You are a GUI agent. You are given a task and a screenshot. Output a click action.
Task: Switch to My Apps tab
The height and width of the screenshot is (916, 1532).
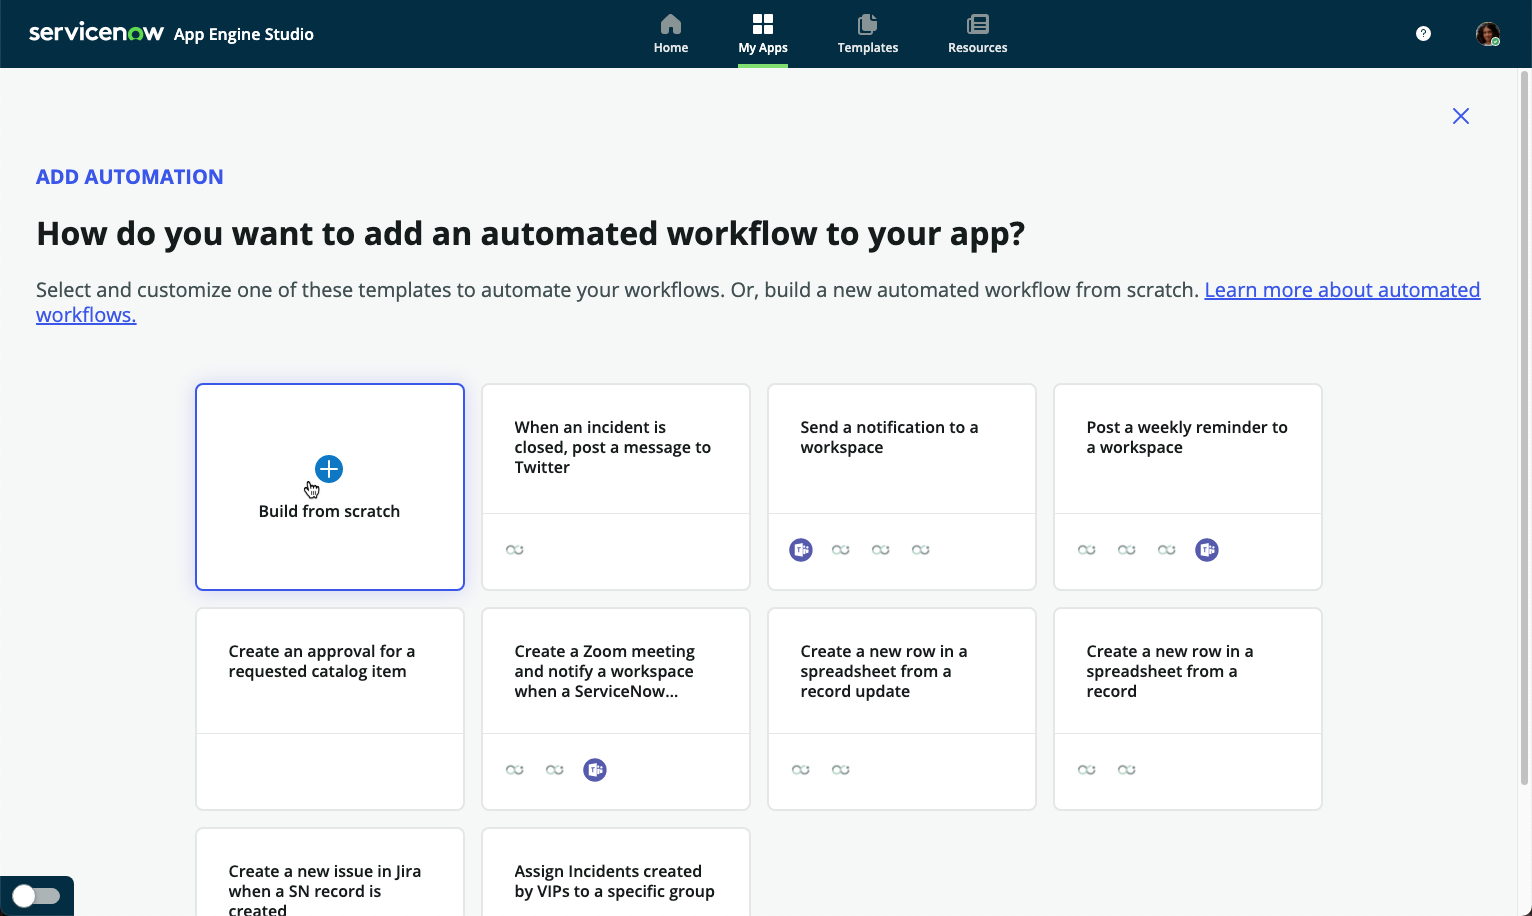point(763,34)
